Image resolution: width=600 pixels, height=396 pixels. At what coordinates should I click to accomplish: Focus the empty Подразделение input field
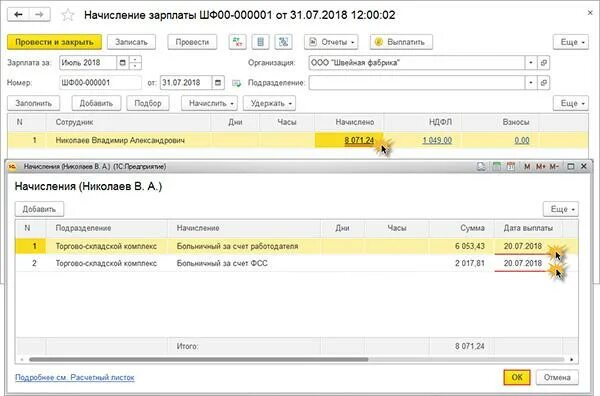pos(417,83)
